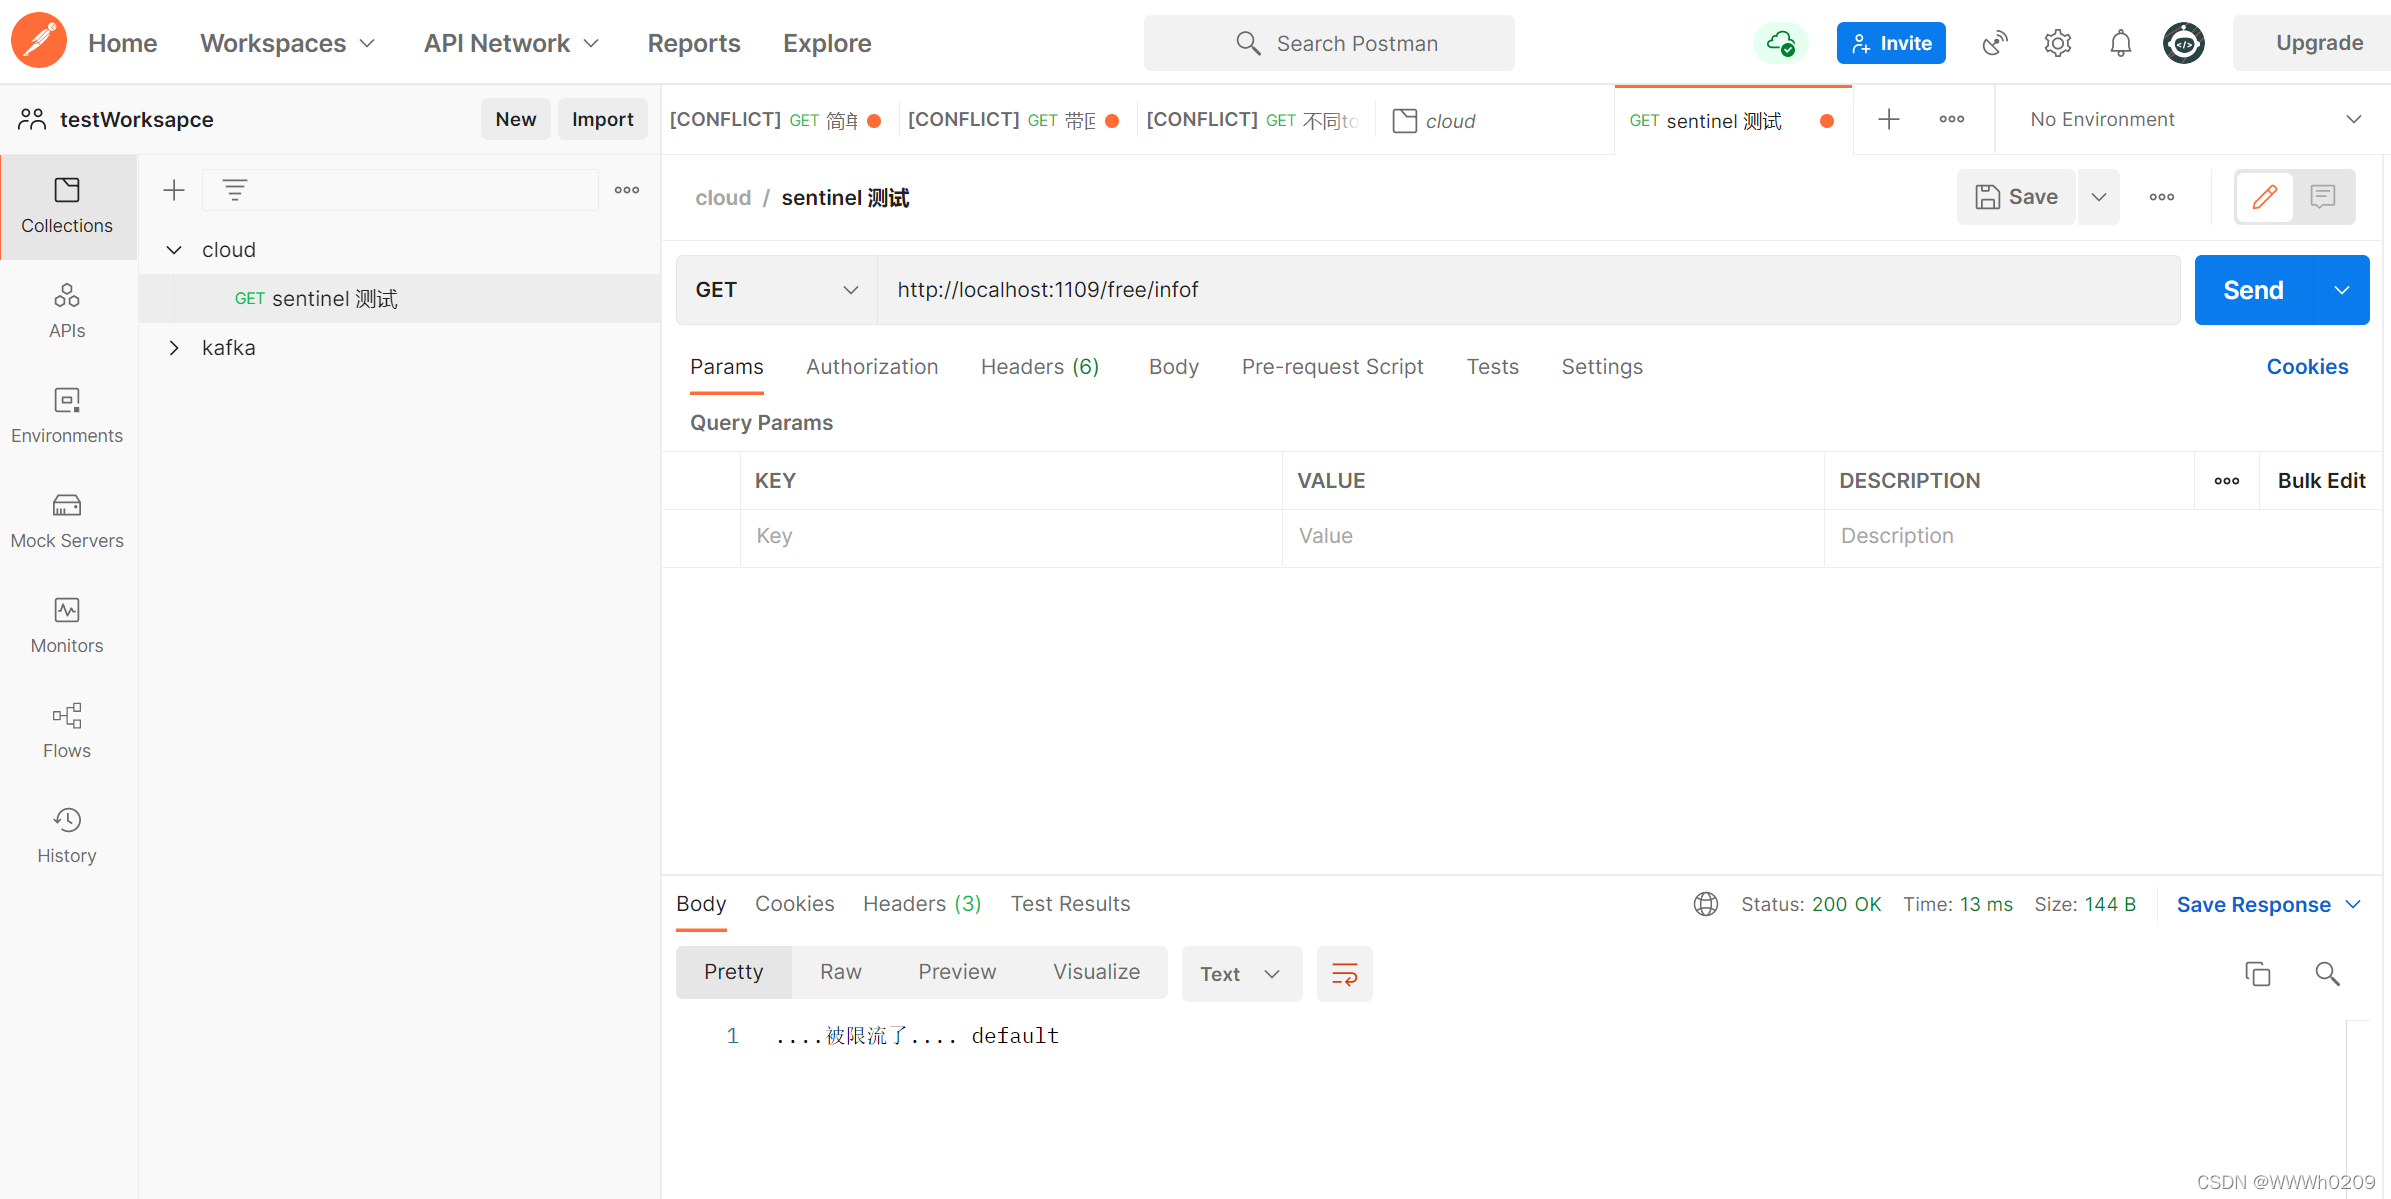The height and width of the screenshot is (1199, 2391).
Task: Search within the response body
Action: click(x=2327, y=974)
